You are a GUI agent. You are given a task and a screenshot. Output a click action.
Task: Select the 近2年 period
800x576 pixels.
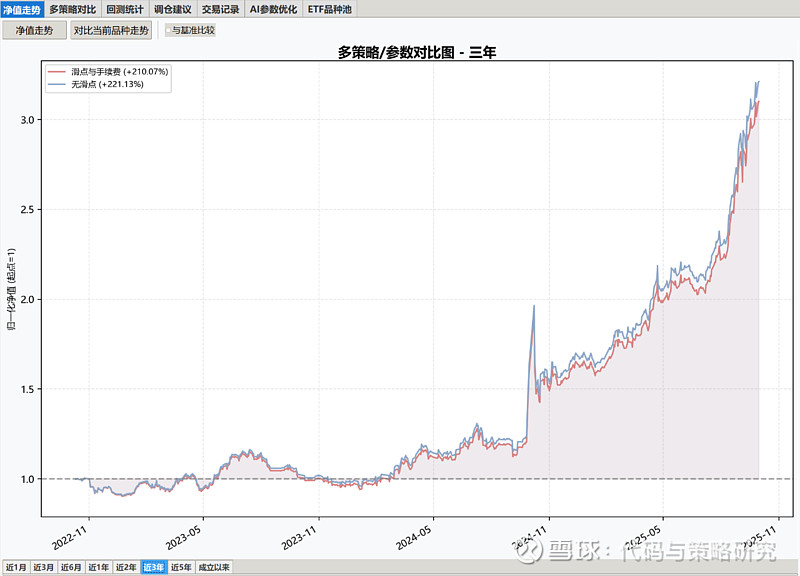click(126, 567)
